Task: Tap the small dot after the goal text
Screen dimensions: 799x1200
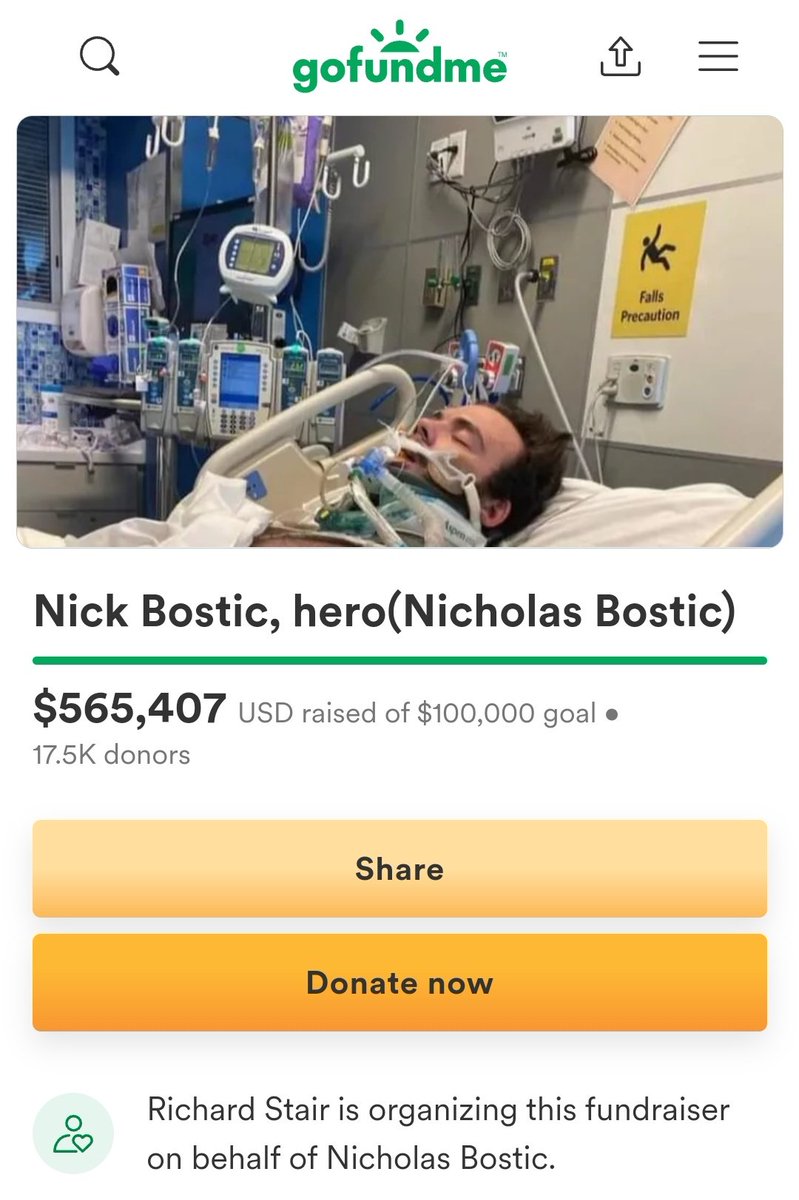Action: (612, 715)
